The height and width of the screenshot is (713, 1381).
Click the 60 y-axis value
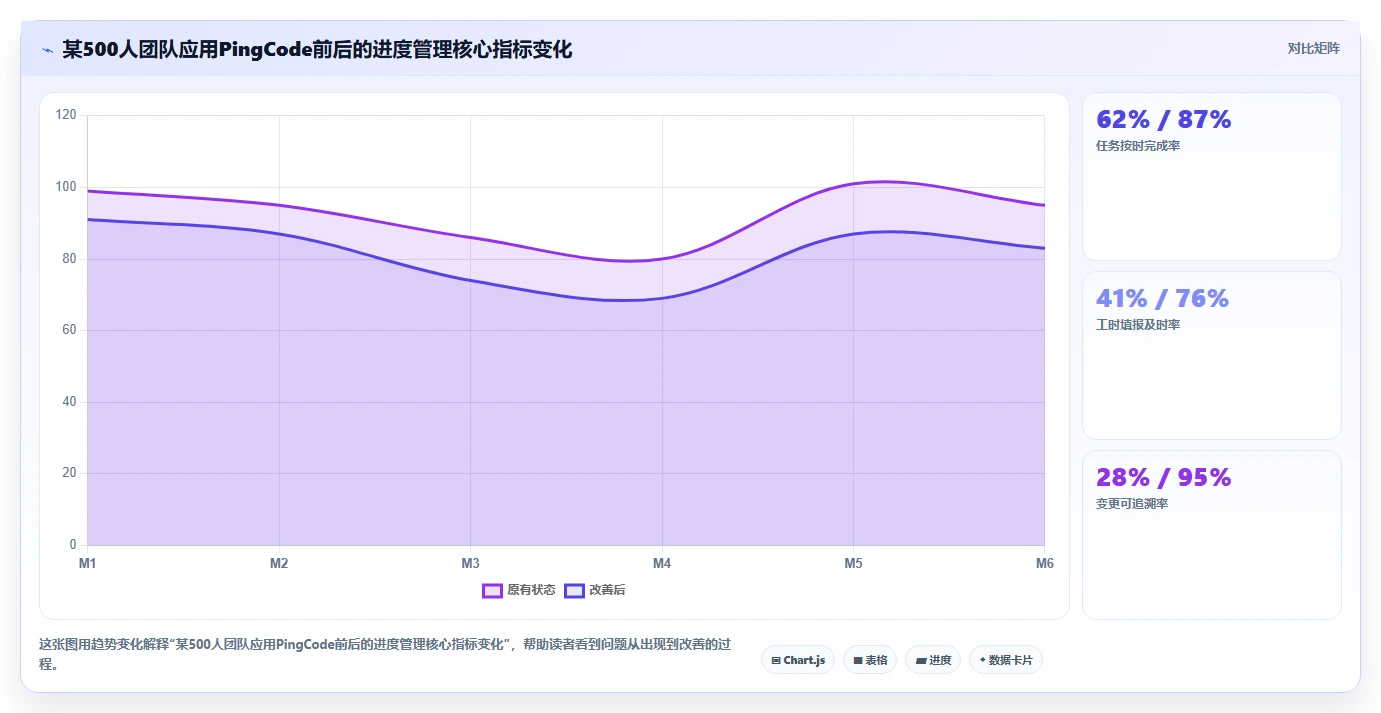coord(69,330)
